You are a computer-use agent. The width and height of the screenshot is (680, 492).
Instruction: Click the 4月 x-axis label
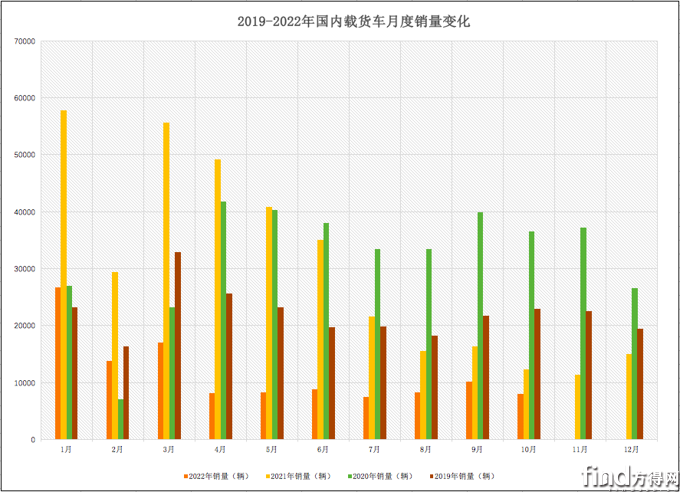pyautogui.click(x=220, y=449)
